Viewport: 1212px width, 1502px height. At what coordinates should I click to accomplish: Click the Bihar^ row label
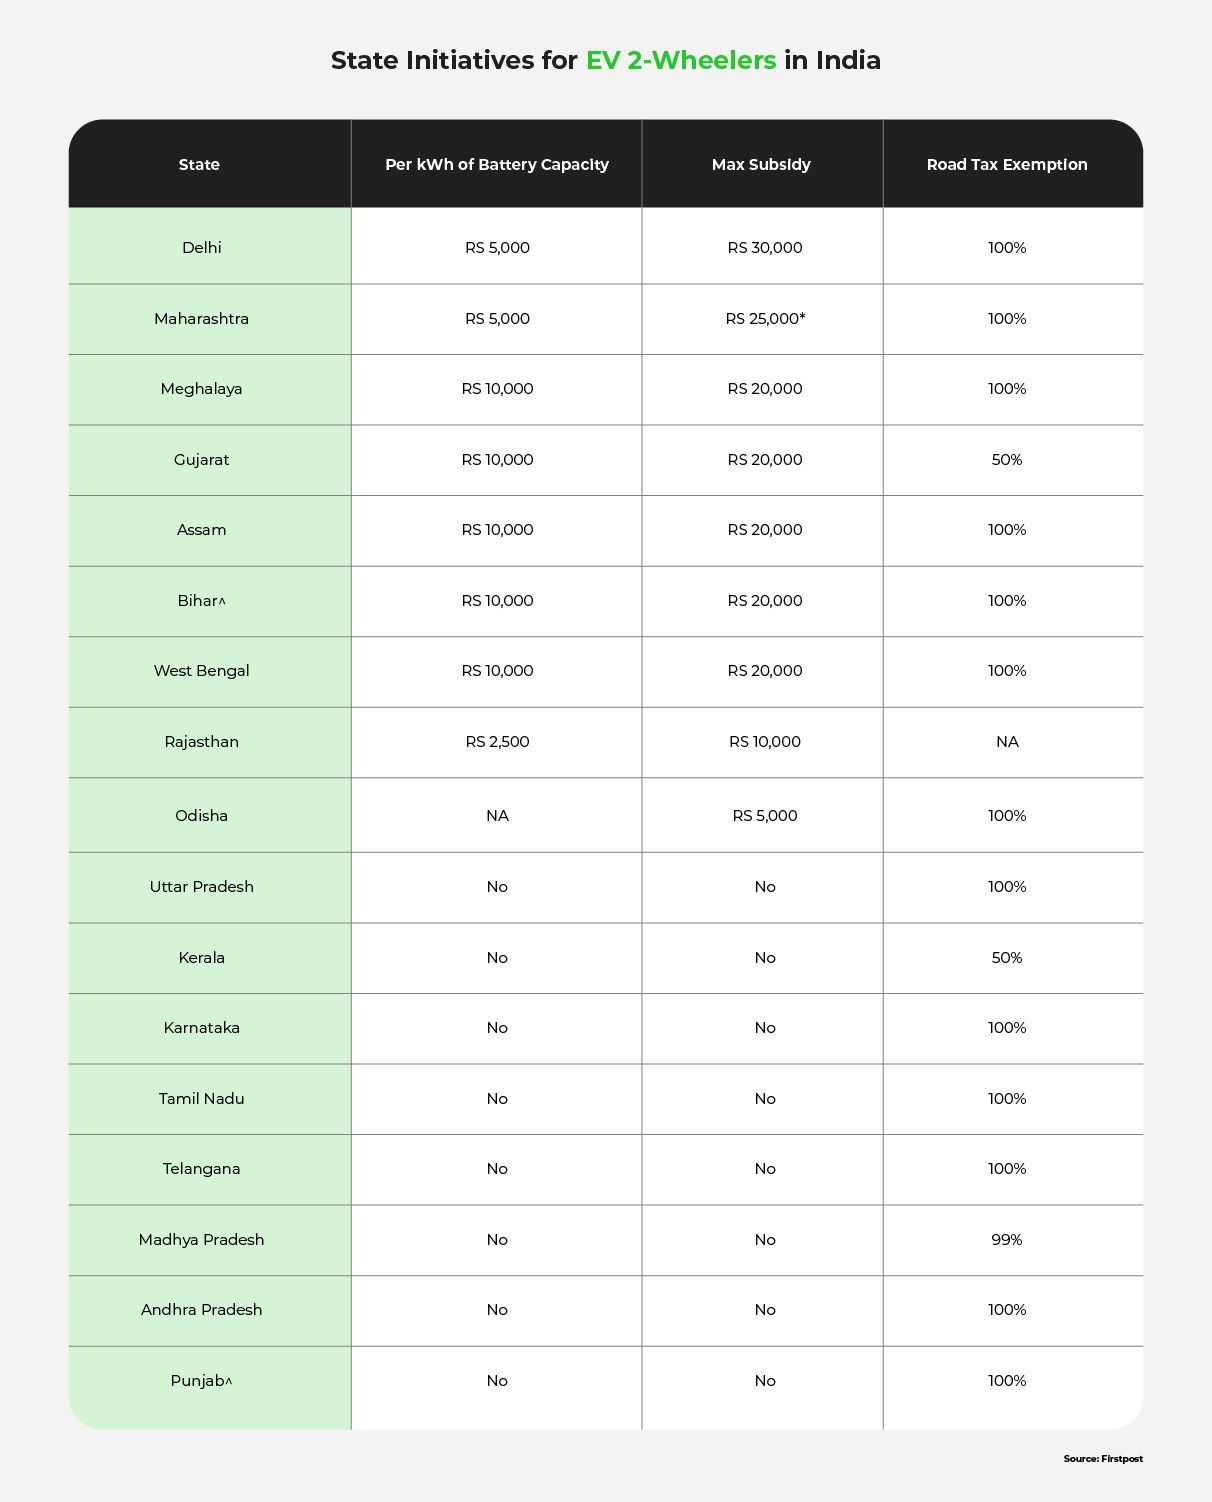[x=202, y=601]
